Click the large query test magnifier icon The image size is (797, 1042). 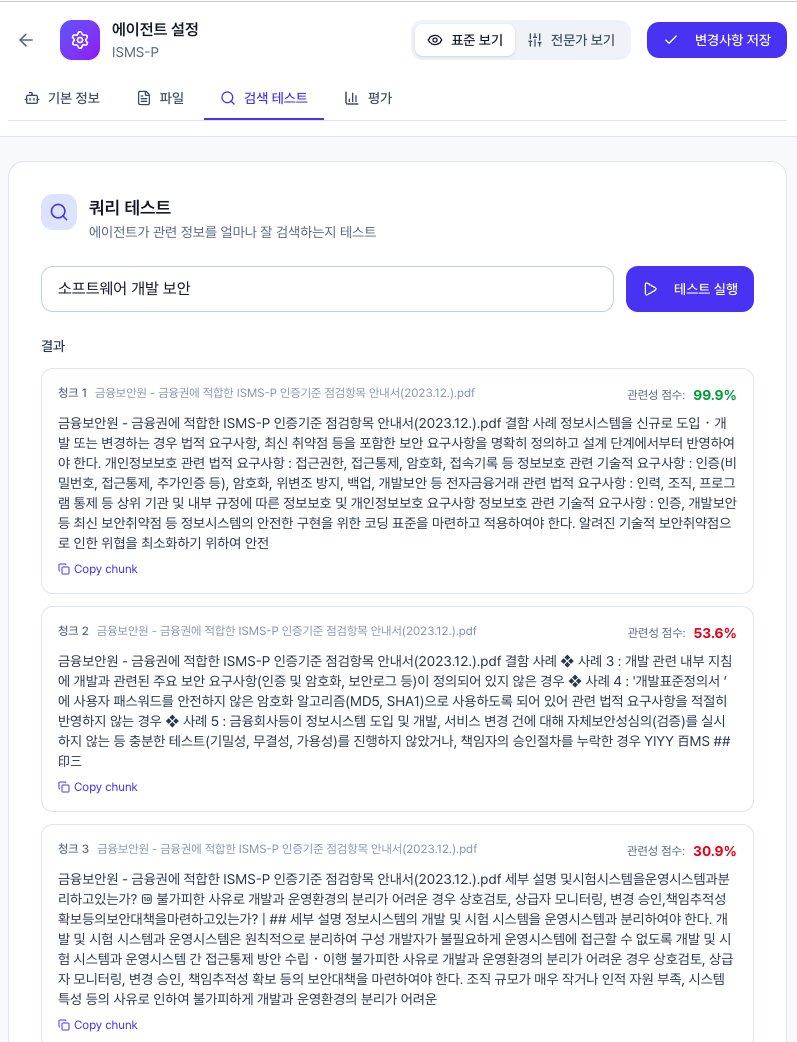pyautogui.click(x=58, y=212)
